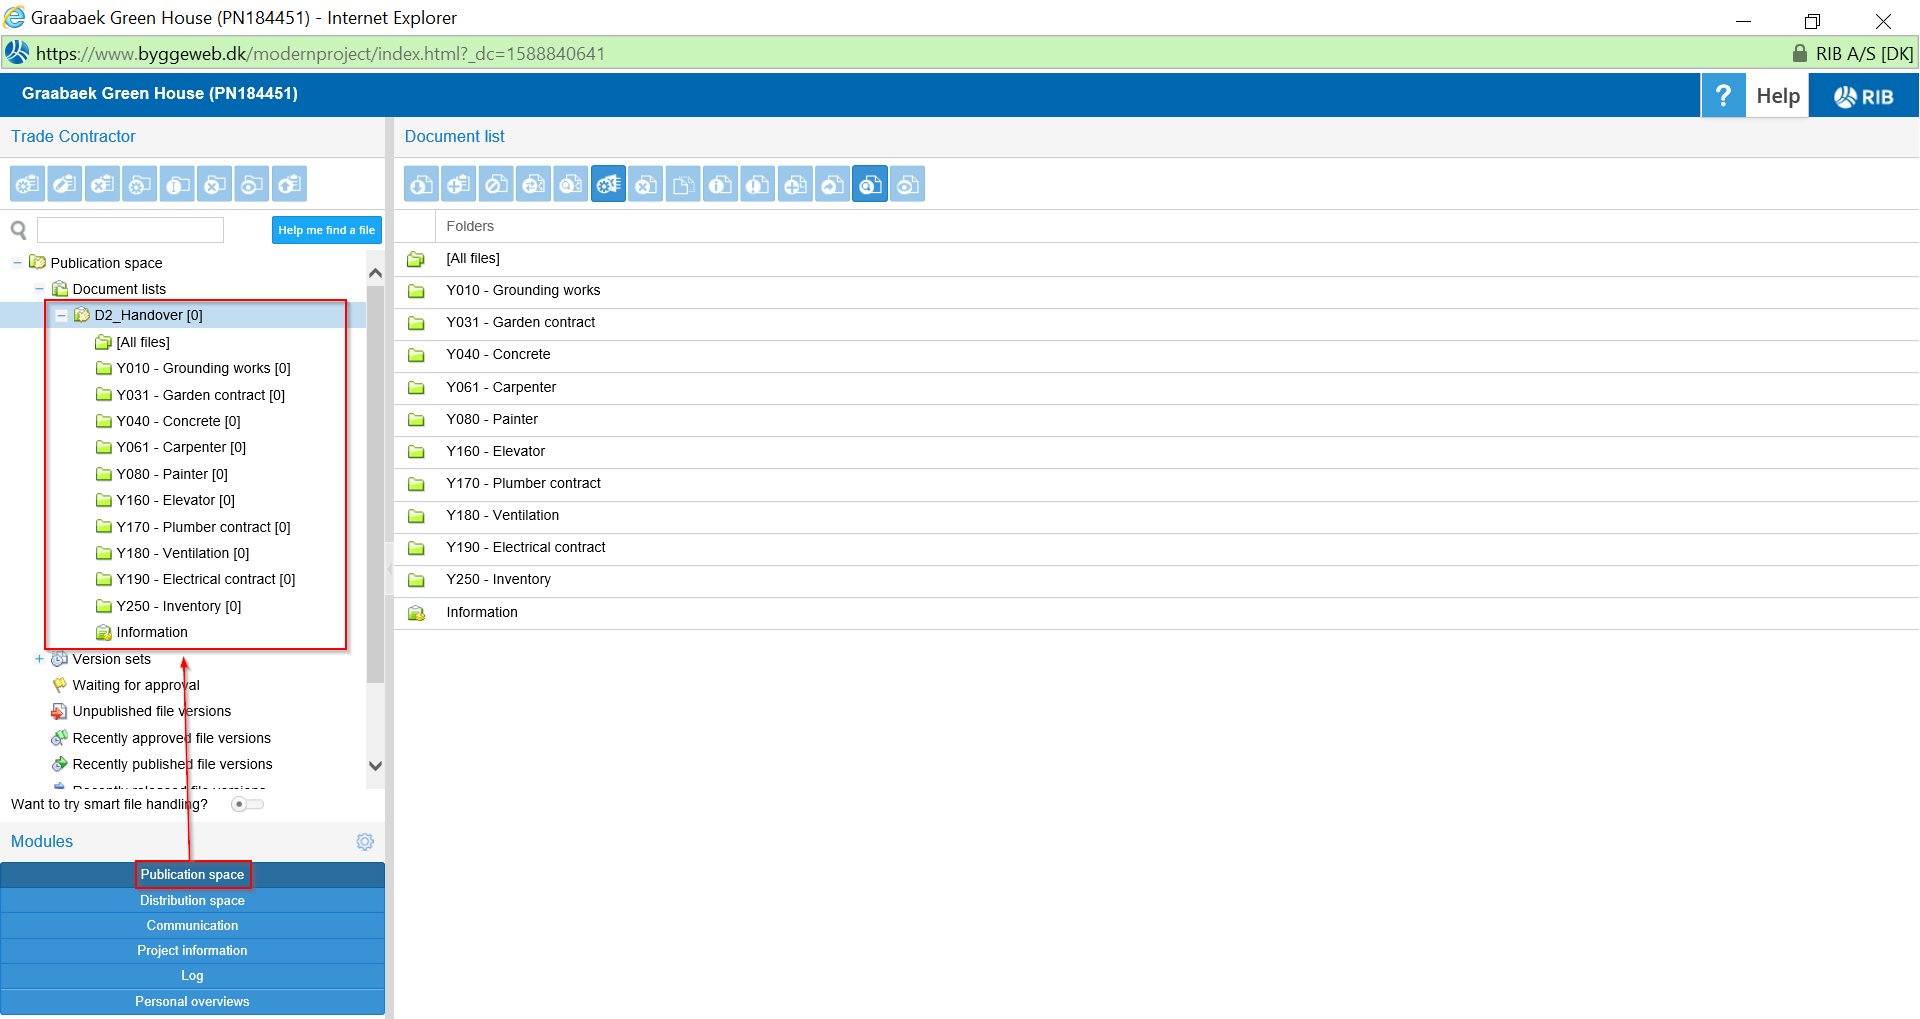Enable the smart file handling toggle

click(246, 804)
